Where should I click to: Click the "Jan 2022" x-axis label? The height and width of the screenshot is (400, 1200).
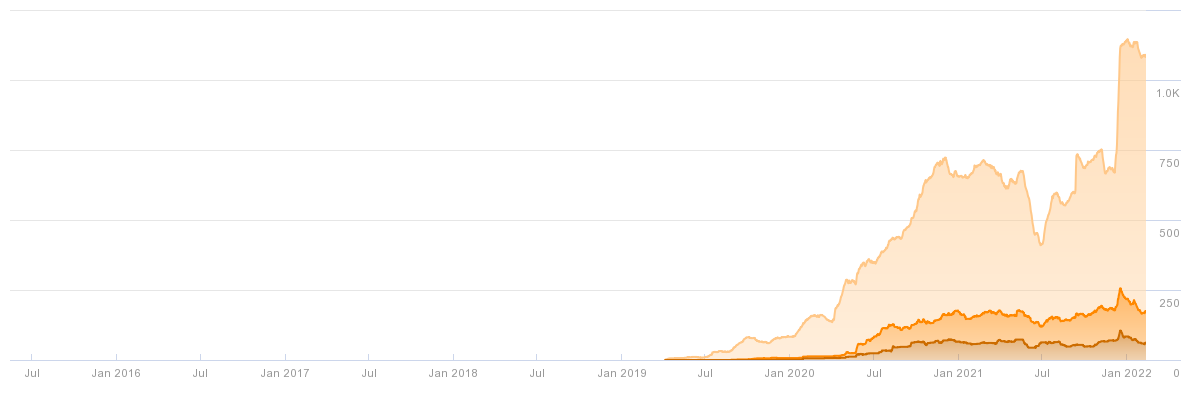point(1128,373)
